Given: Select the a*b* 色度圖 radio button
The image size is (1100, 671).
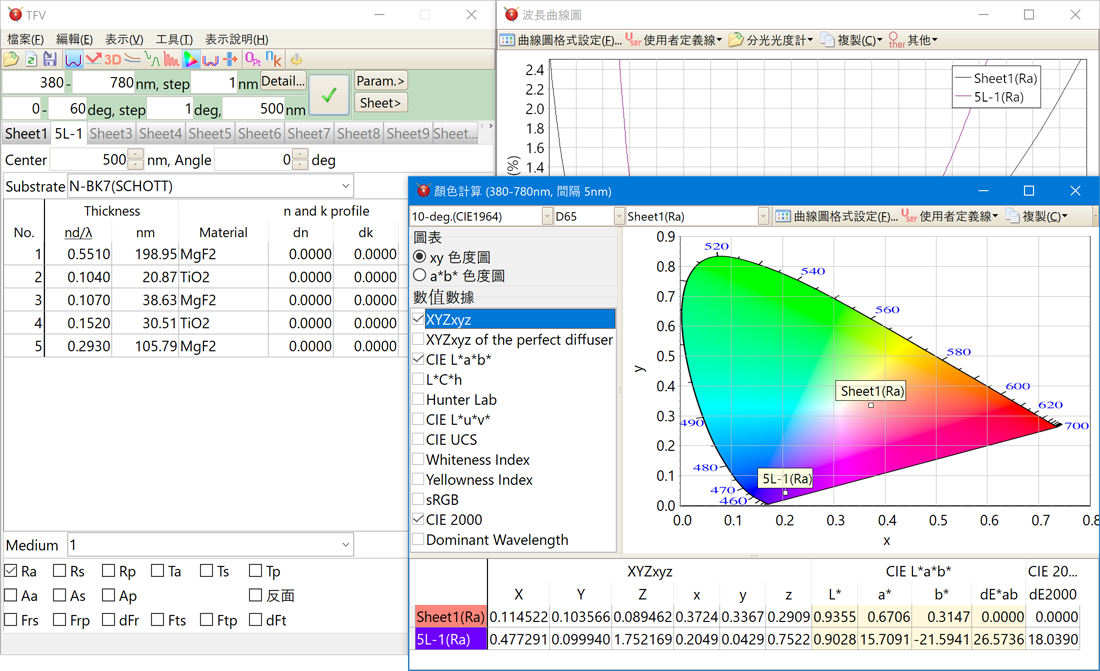Looking at the screenshot, I should point(420,276).
